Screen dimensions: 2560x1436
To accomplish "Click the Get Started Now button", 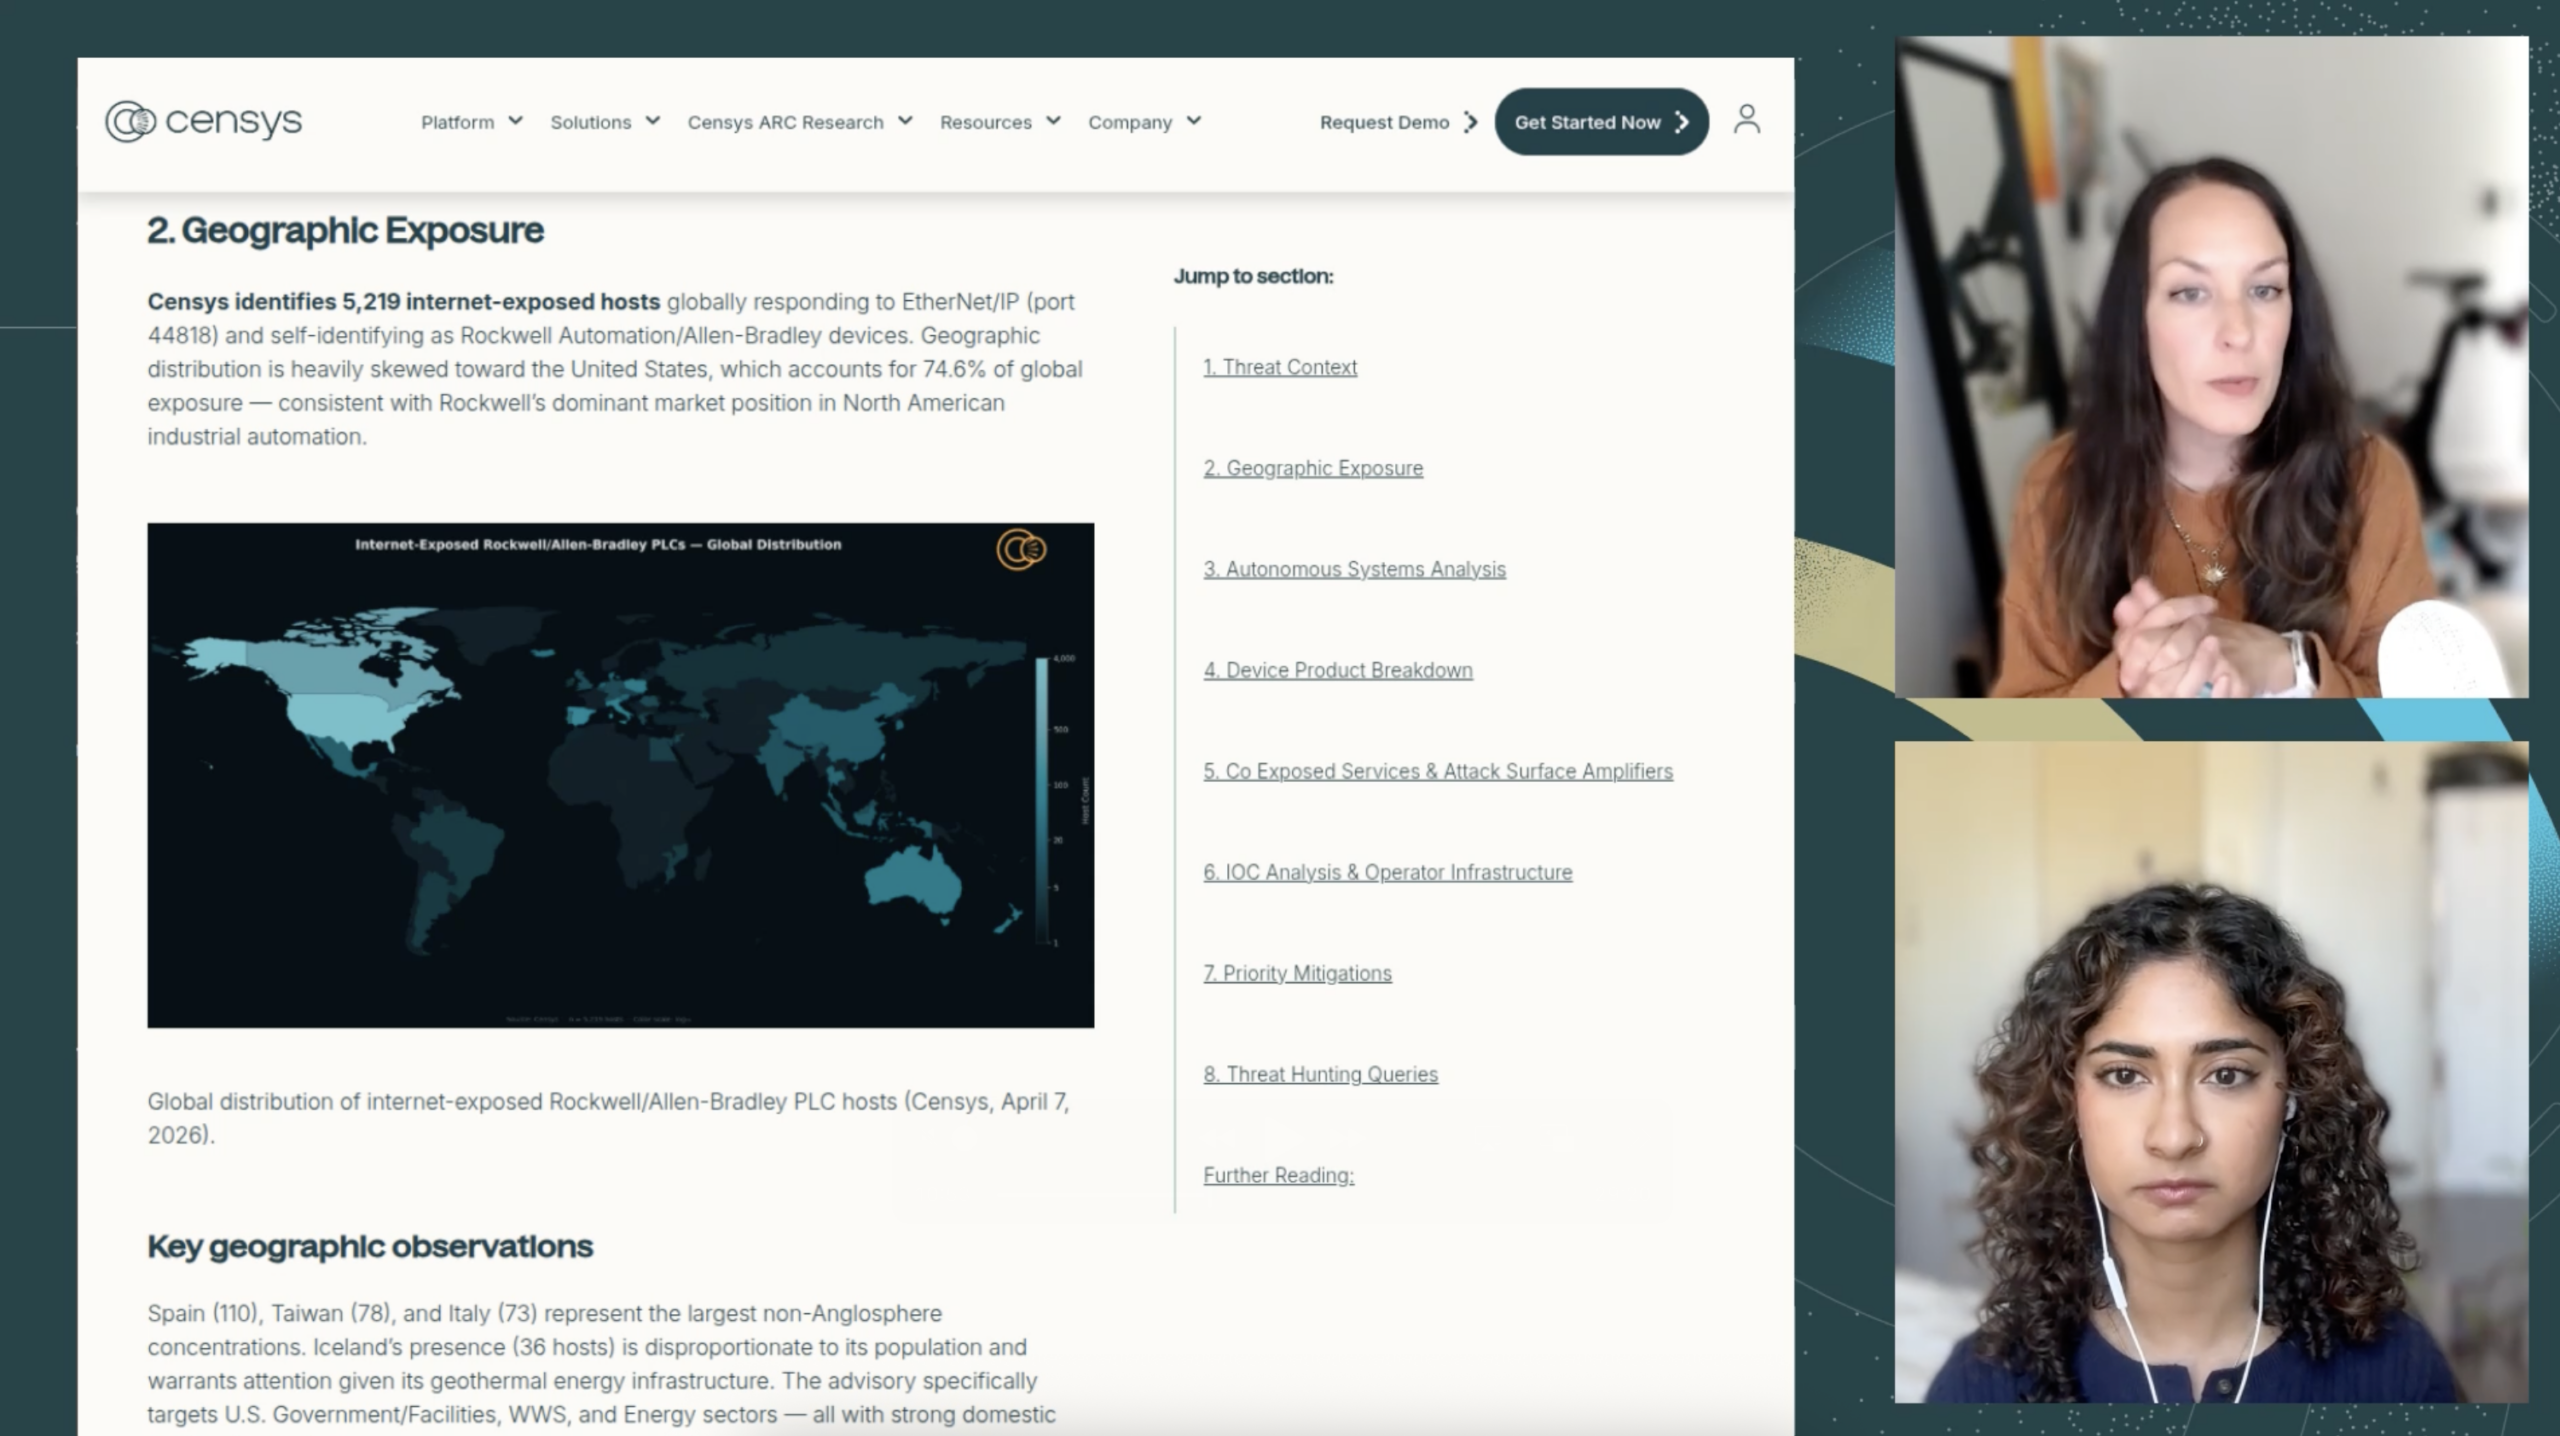I will [x=1601, y=121].
